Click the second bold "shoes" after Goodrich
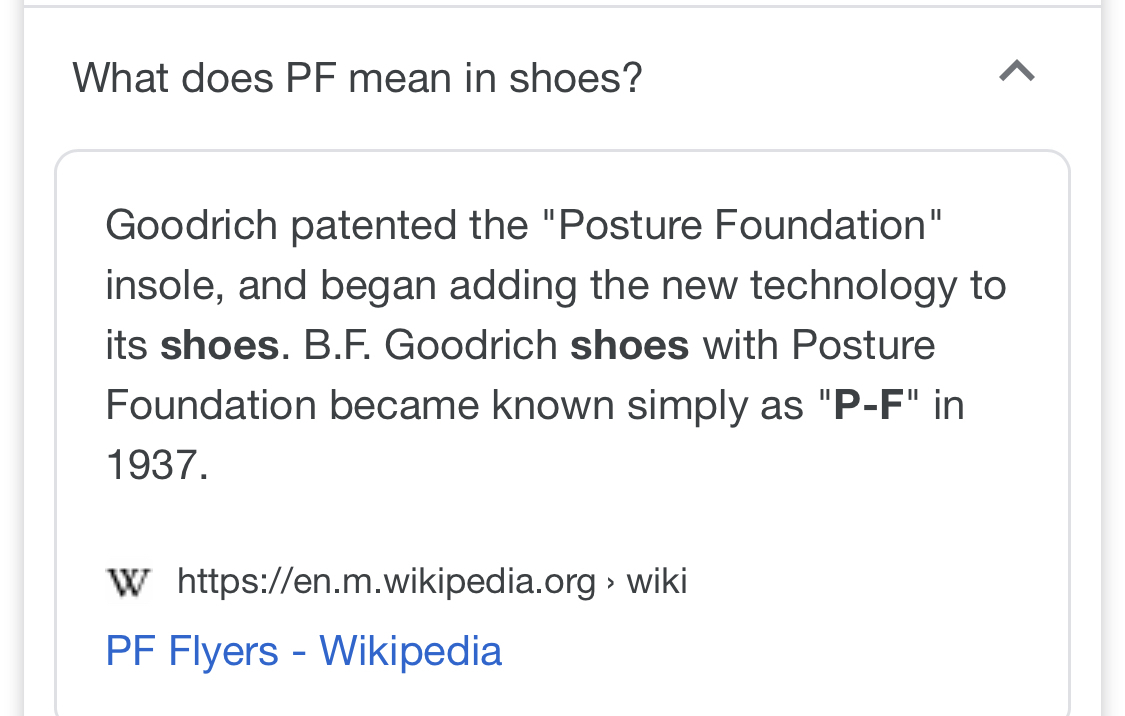The width and height of the screenshot is (1125, 716). [x=629, y=346]
